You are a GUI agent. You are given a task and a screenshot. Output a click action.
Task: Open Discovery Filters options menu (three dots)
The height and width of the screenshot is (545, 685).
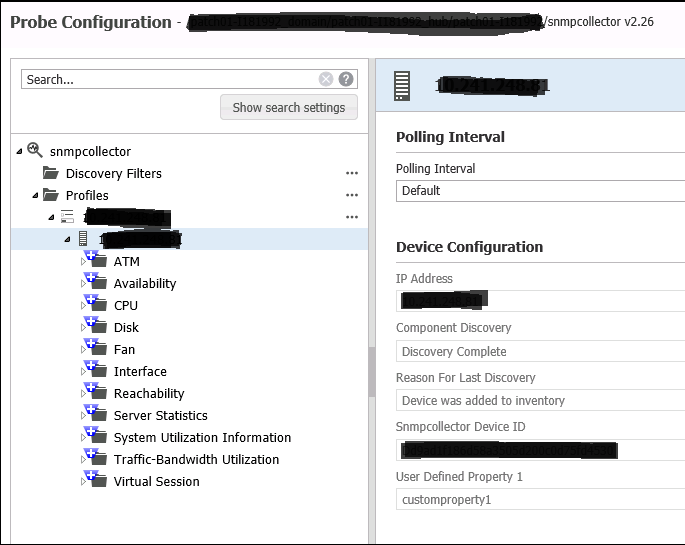352,173
